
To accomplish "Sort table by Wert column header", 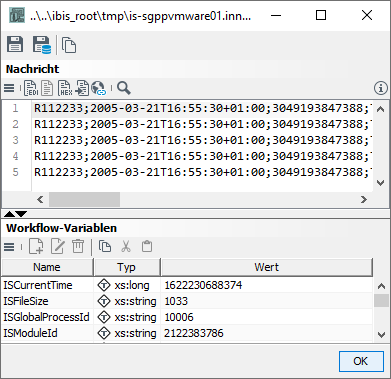I will [x=267, y=267].
